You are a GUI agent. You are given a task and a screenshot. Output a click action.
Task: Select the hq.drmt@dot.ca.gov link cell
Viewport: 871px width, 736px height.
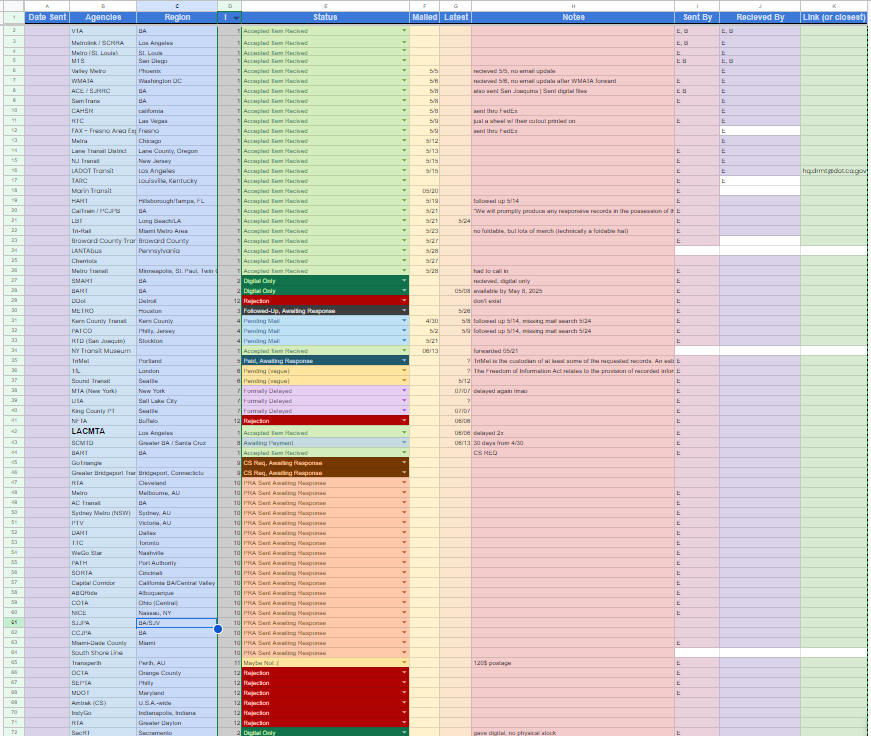click(x=834, y=171)
